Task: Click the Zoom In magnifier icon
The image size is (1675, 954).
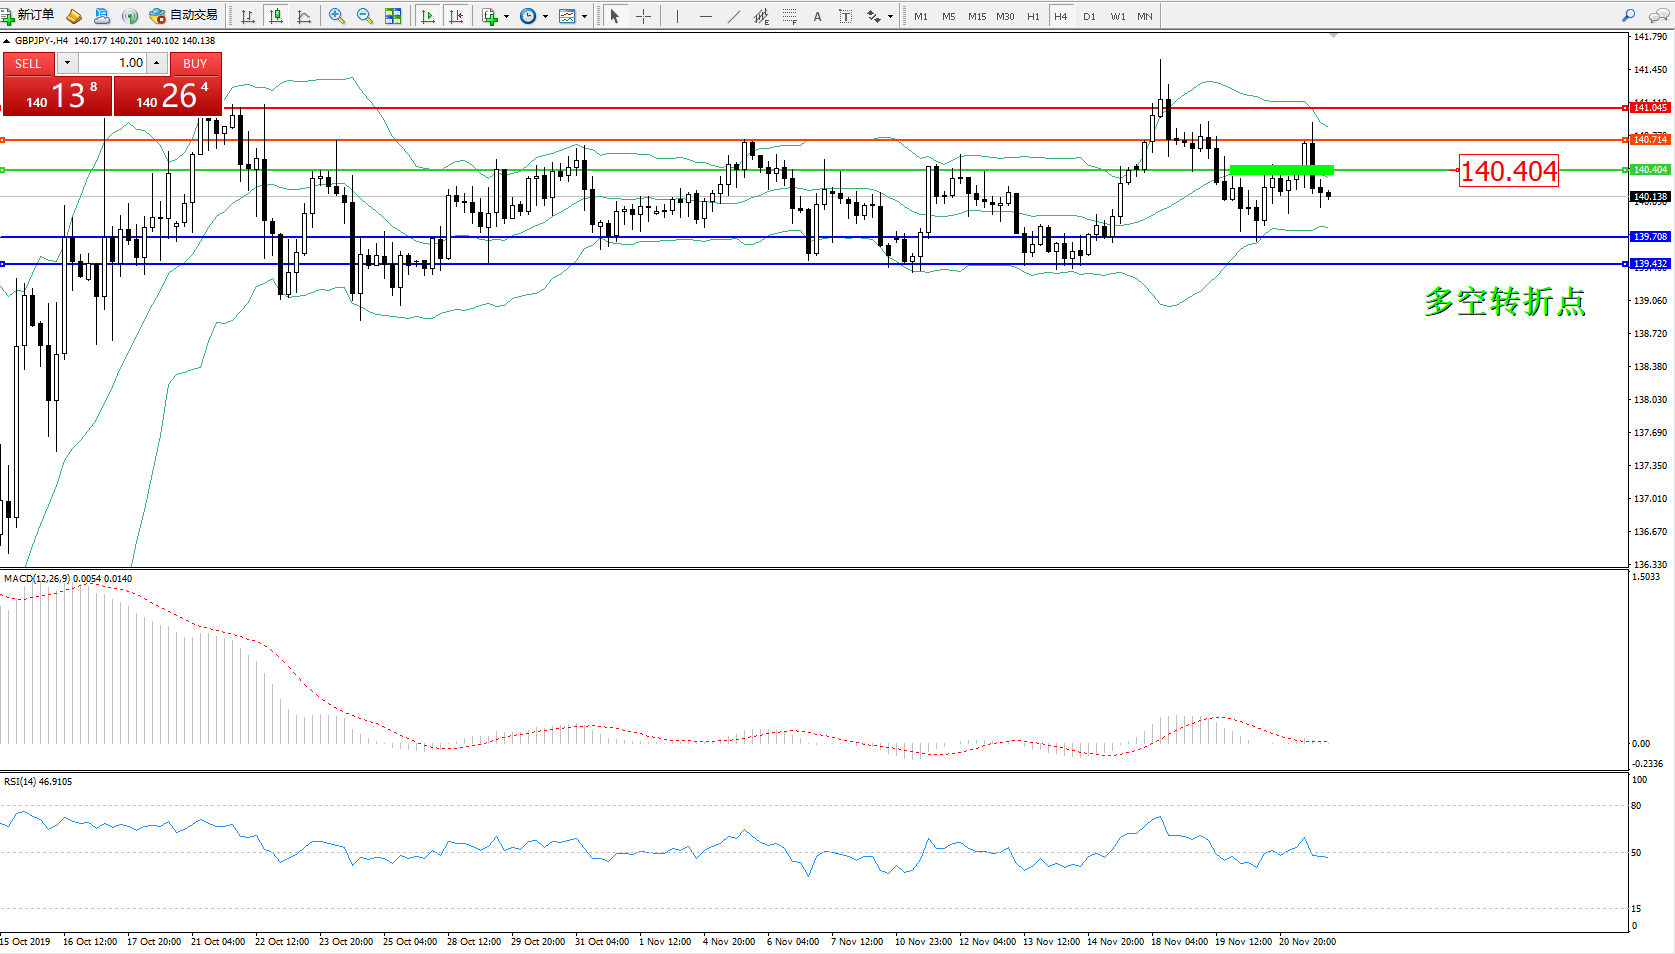Action: (337, 16)
